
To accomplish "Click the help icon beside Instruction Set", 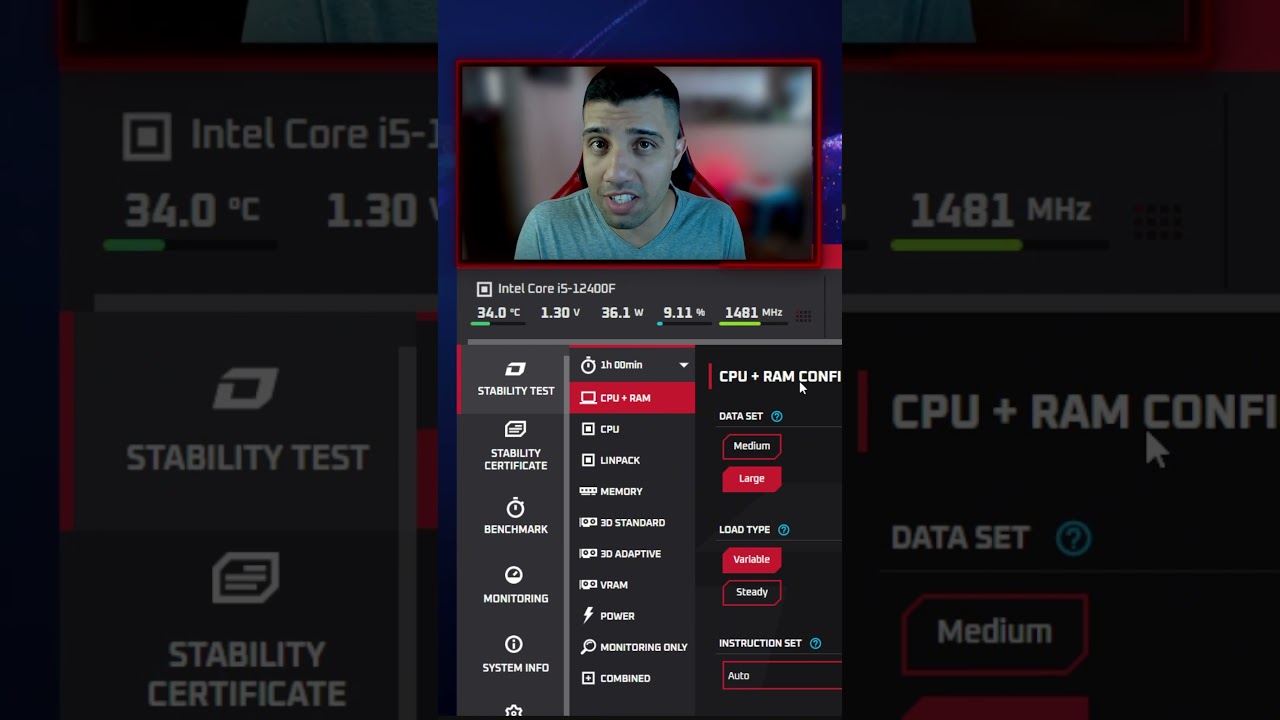I will [815, 643].
